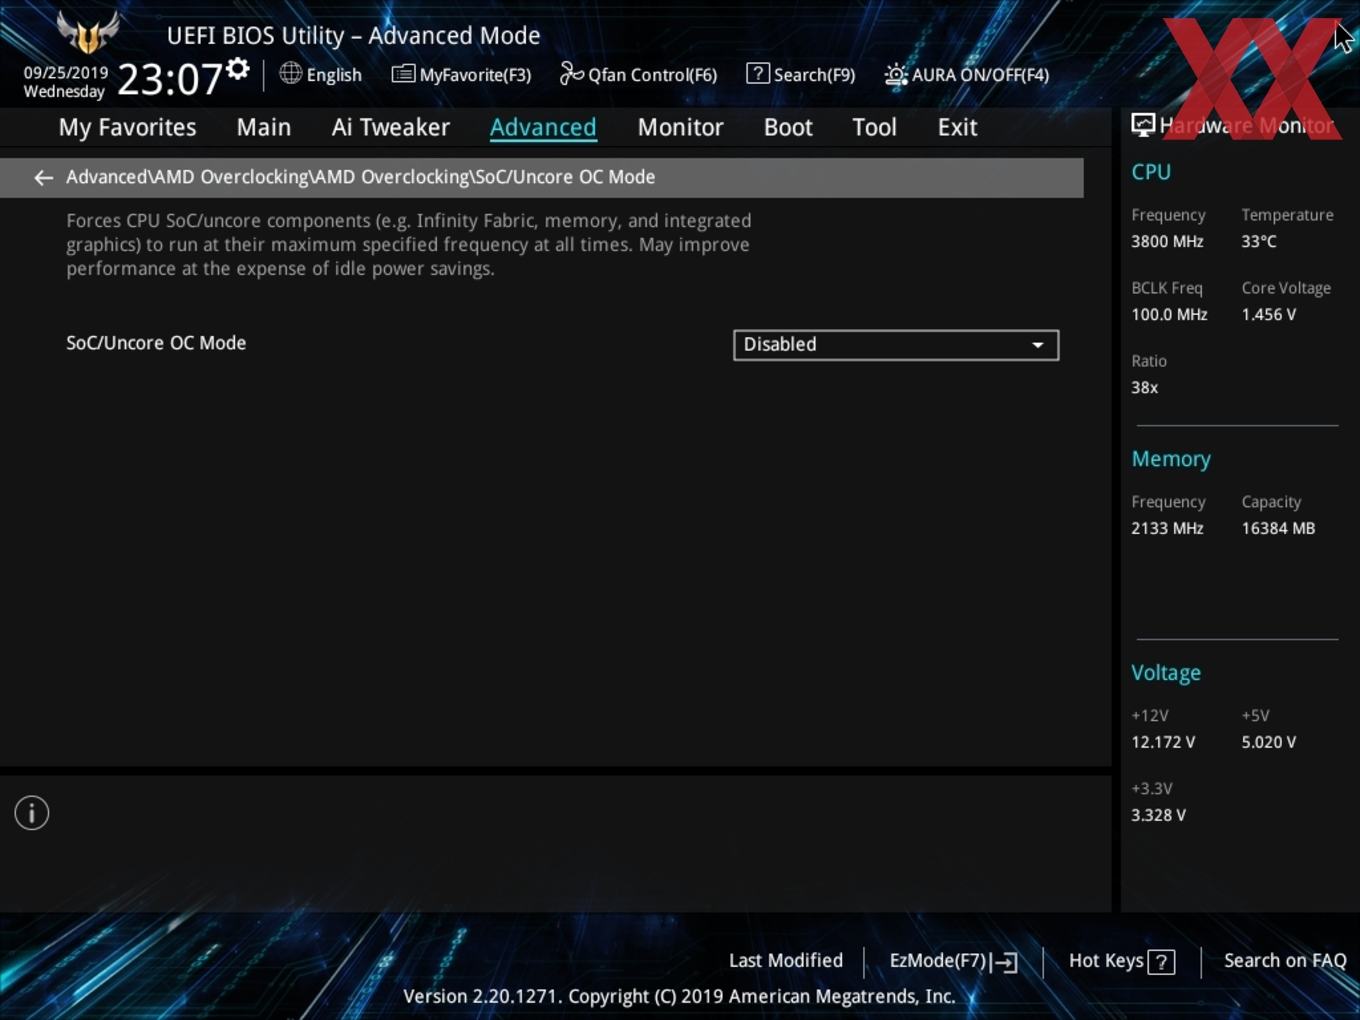Screen dimensions: 1360x1020
Task: Click the TUF logo emblem
Action: 88,32
